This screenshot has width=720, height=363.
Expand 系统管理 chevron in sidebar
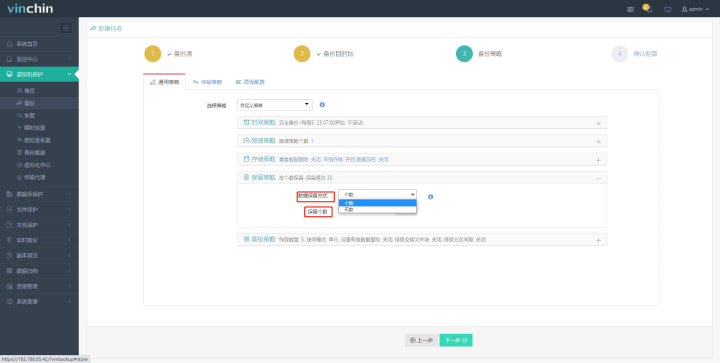pos(69,302)
